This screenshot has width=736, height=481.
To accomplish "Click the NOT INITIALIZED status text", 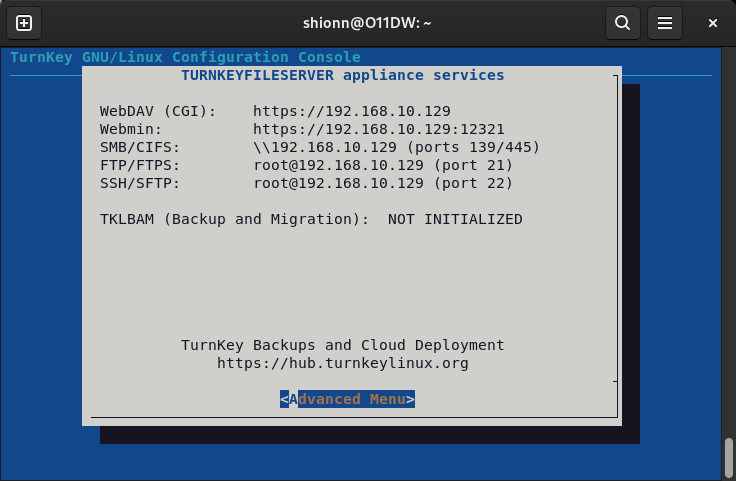I will [455, 219].
